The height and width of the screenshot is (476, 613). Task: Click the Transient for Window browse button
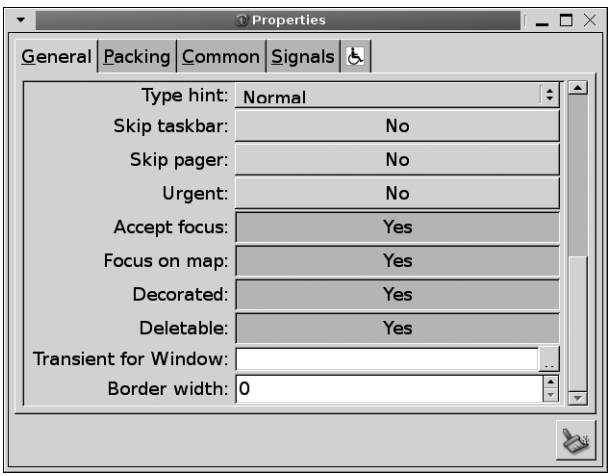[x=550, y=358]
